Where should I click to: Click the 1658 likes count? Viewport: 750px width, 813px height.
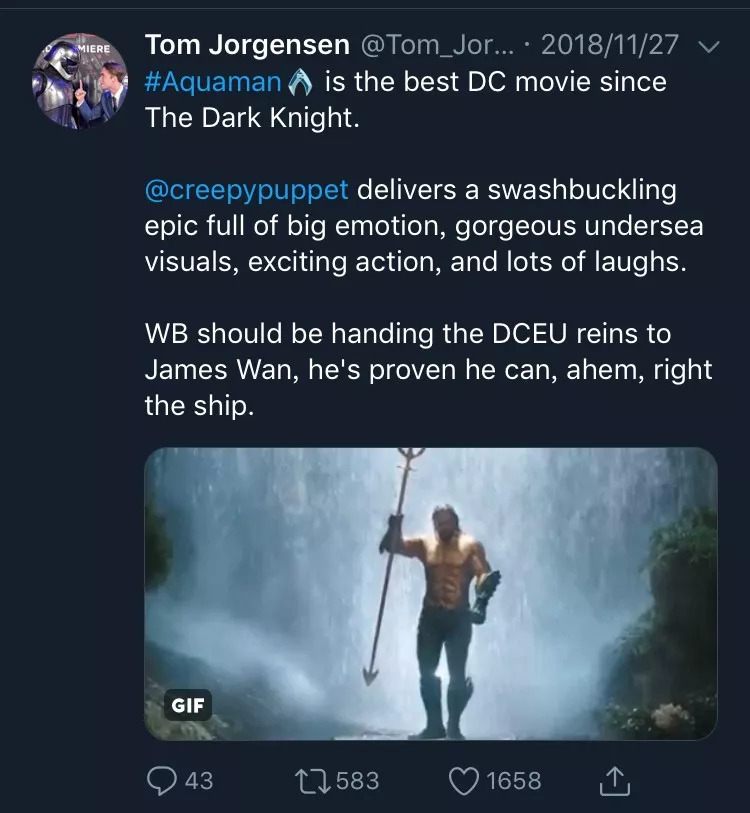513,780
